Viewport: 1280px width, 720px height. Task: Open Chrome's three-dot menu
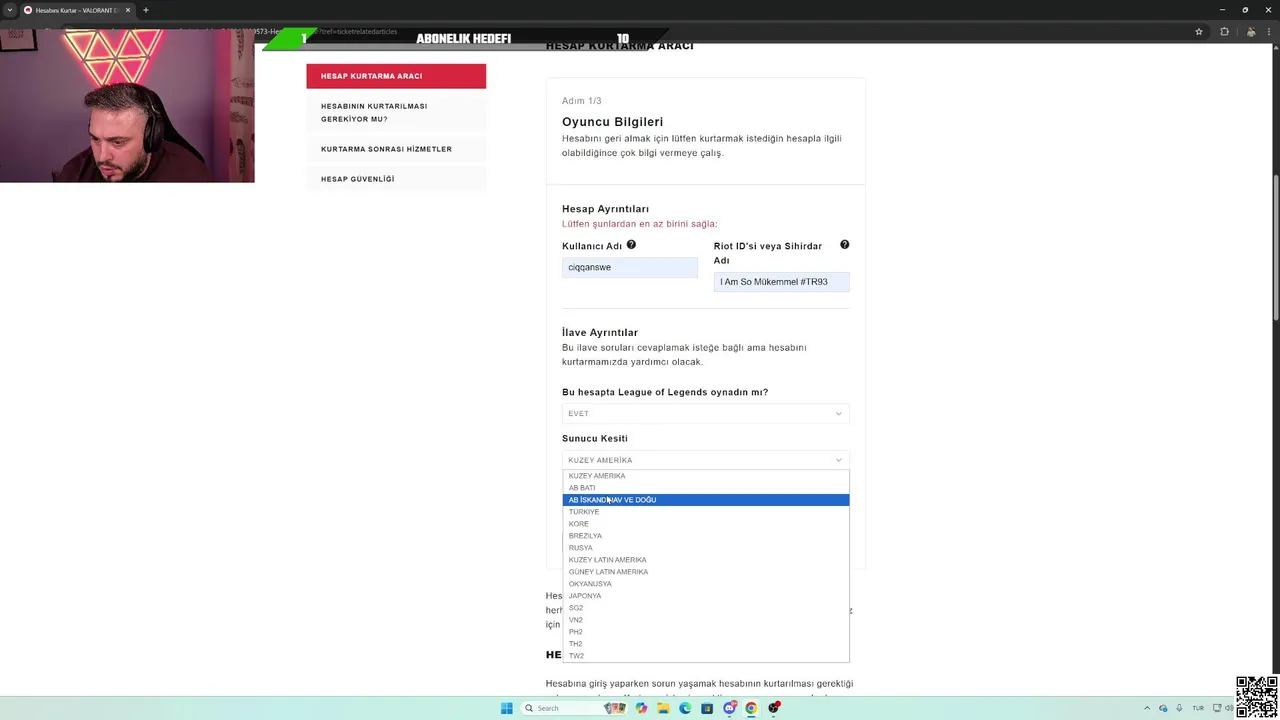pyautogui.click(x=1267, y=31)
